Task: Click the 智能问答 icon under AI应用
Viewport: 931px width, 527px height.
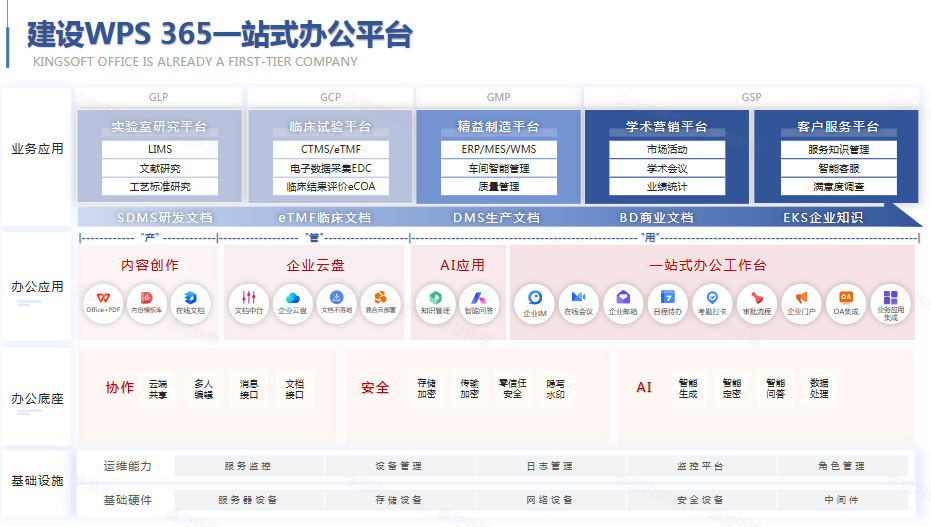Action: point(479,303)
